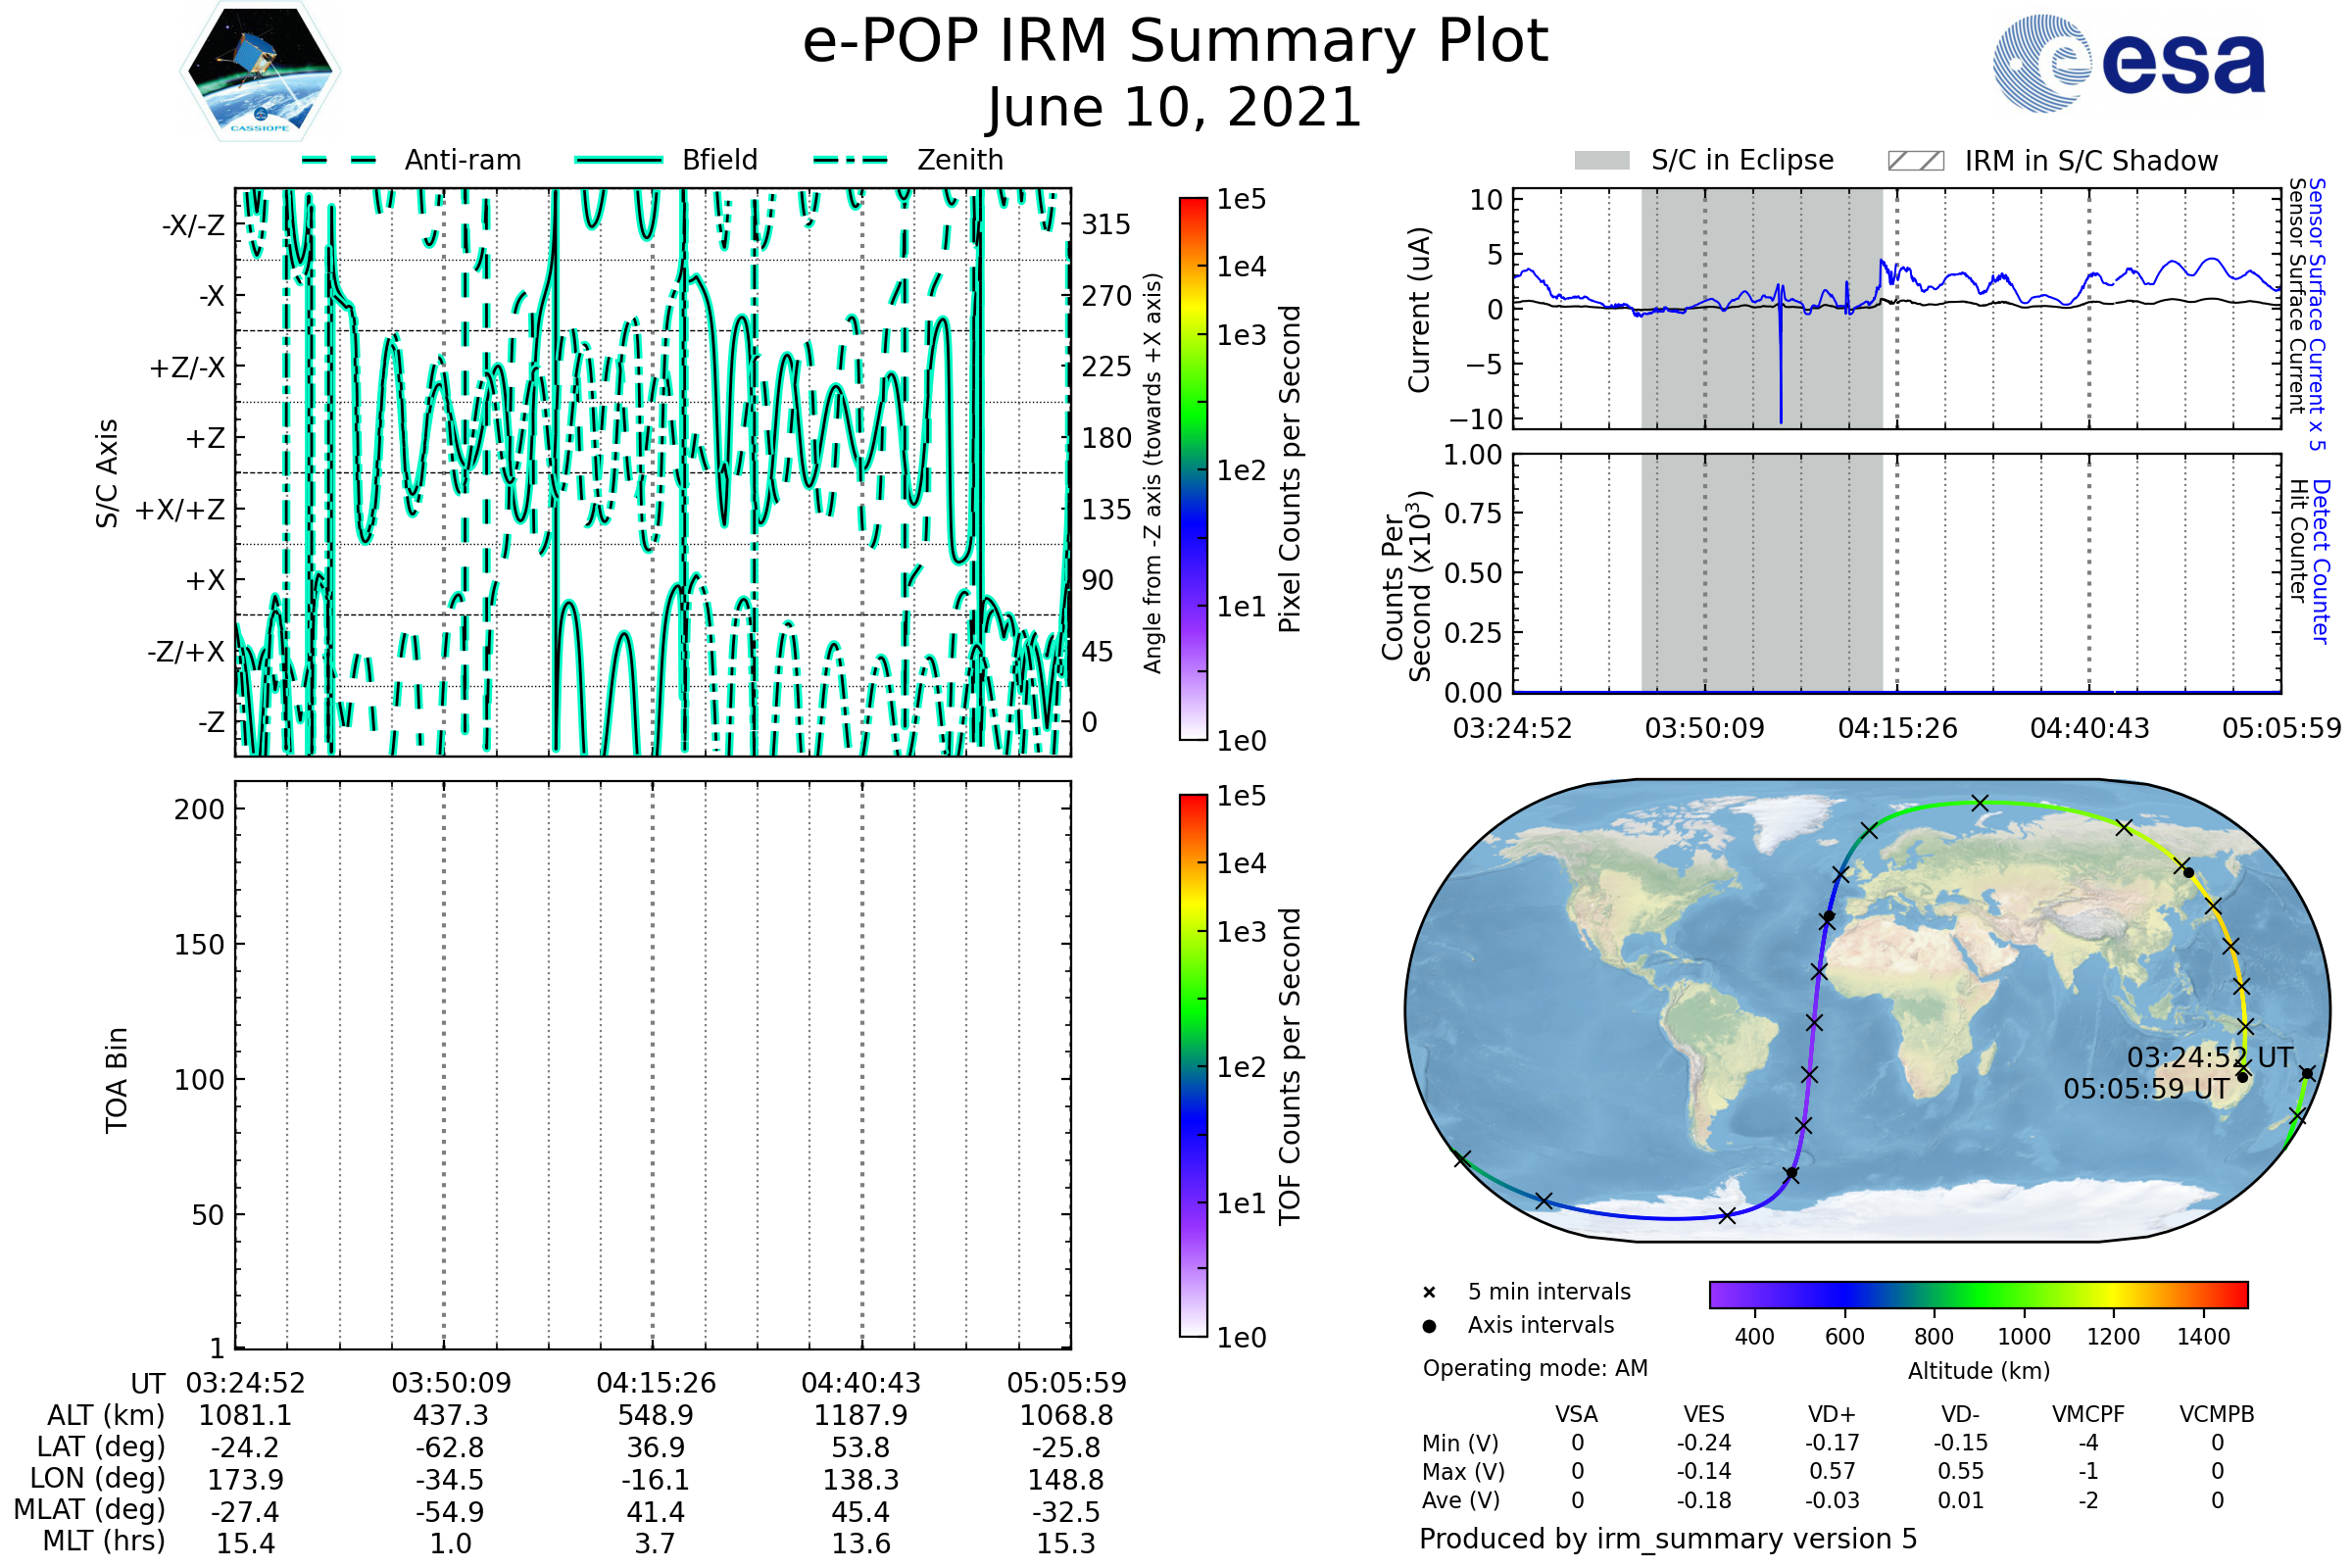This screenshot has height=1568, width=2352.
Task: Click the S/C in Eclipse gray legend patch
Action: click(x=1602, y=161)
